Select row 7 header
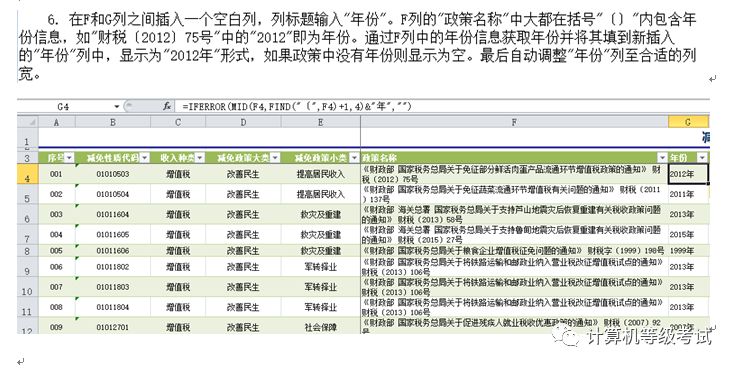The height and width of the screenshot is (368, 735). [28, 234]
